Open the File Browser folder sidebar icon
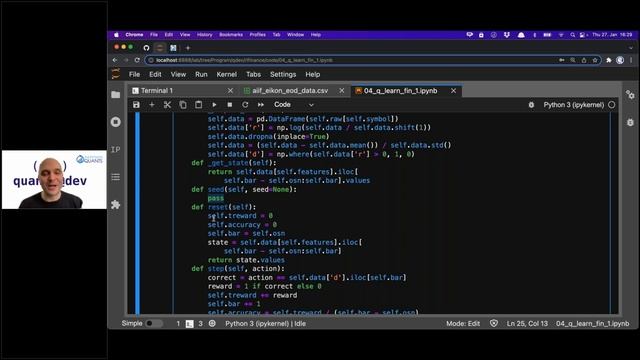 pos(116,95)
